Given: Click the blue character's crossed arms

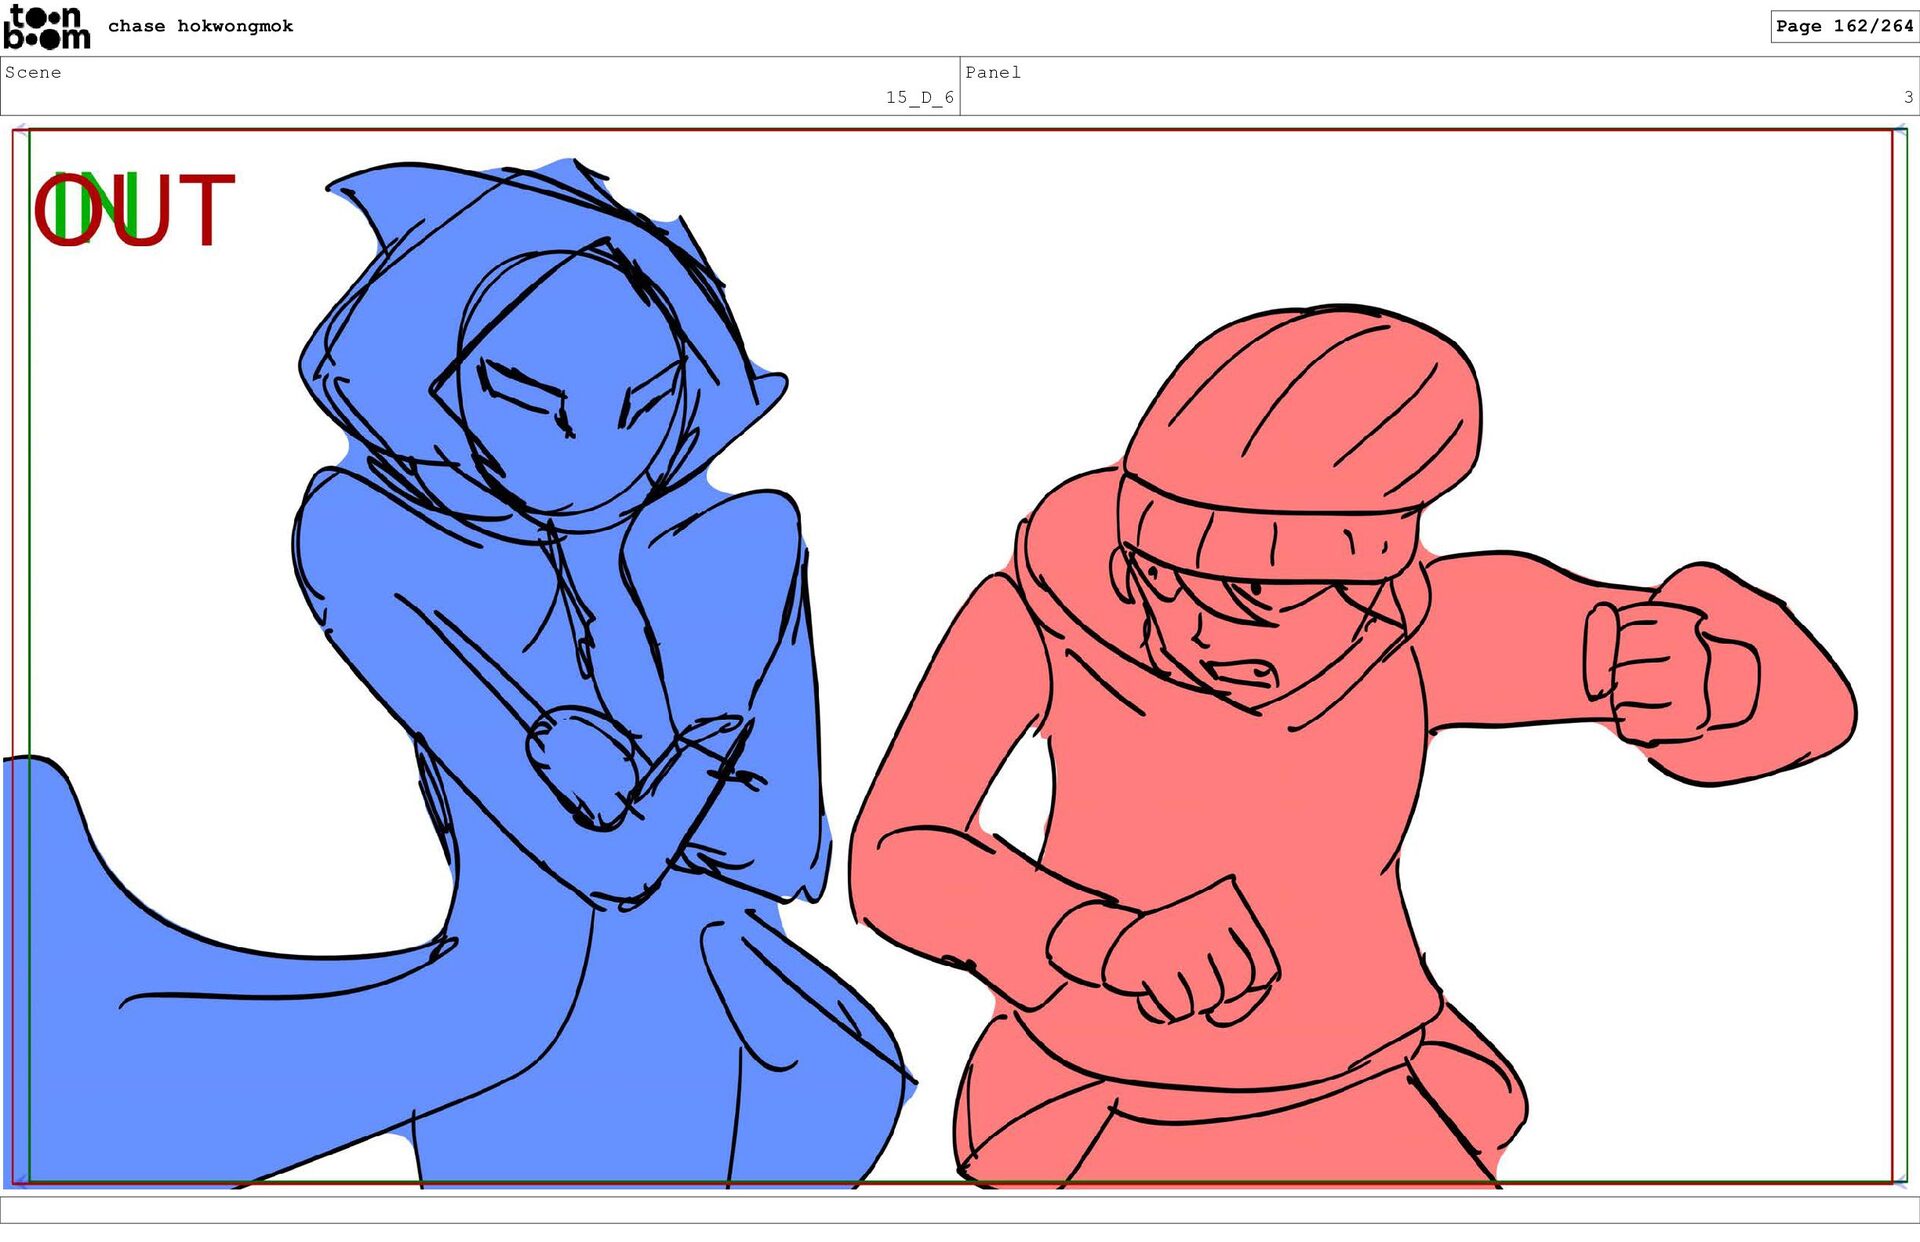Looking at the screenshot, I should tap(640, 790).
